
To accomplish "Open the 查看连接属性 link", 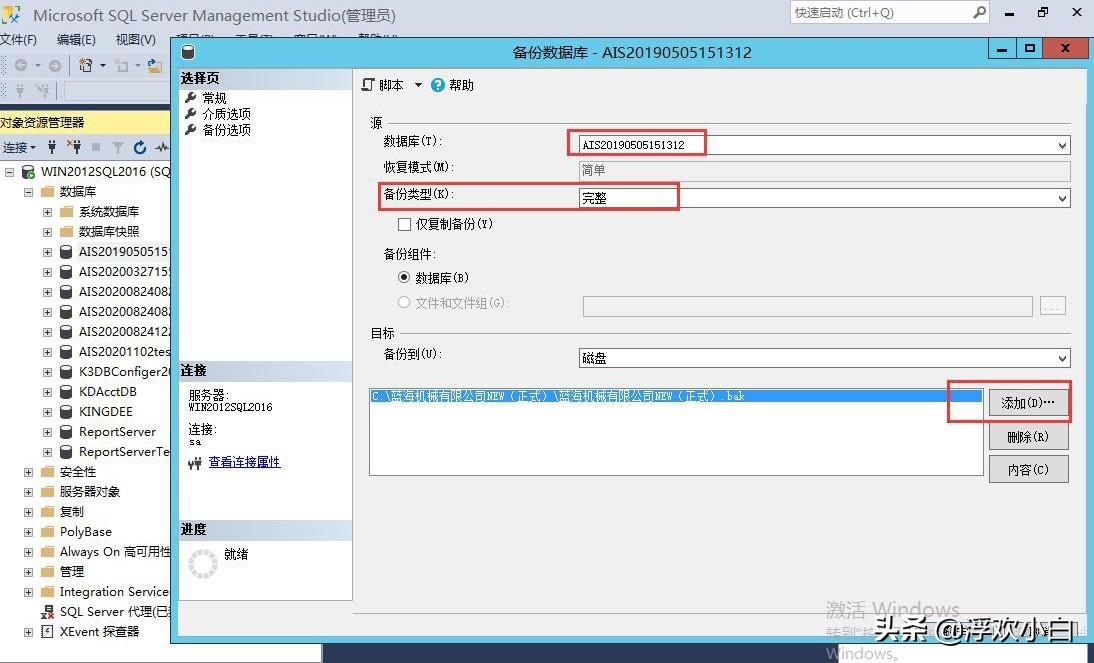I will pos(244,462).
